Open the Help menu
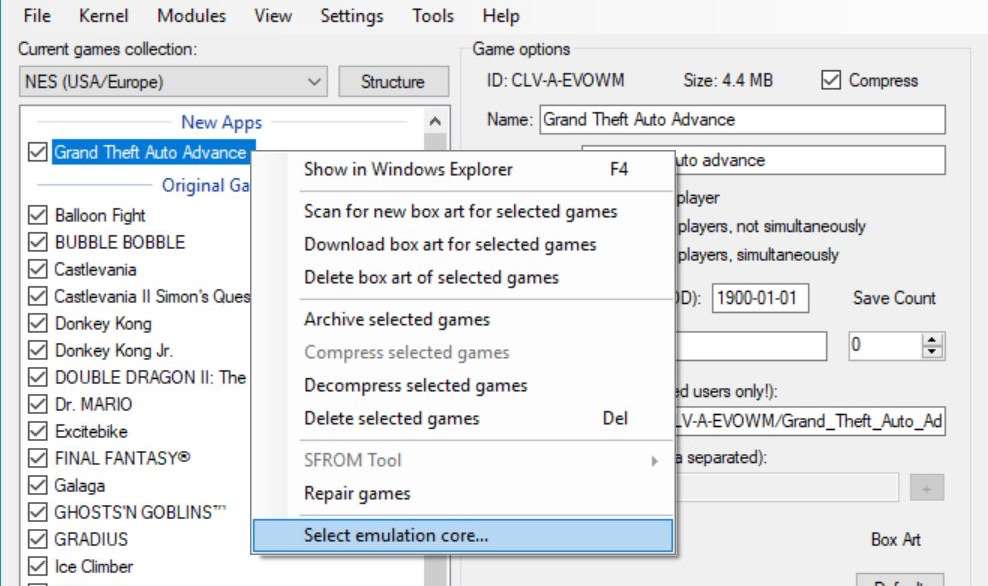 coord(500,15)
